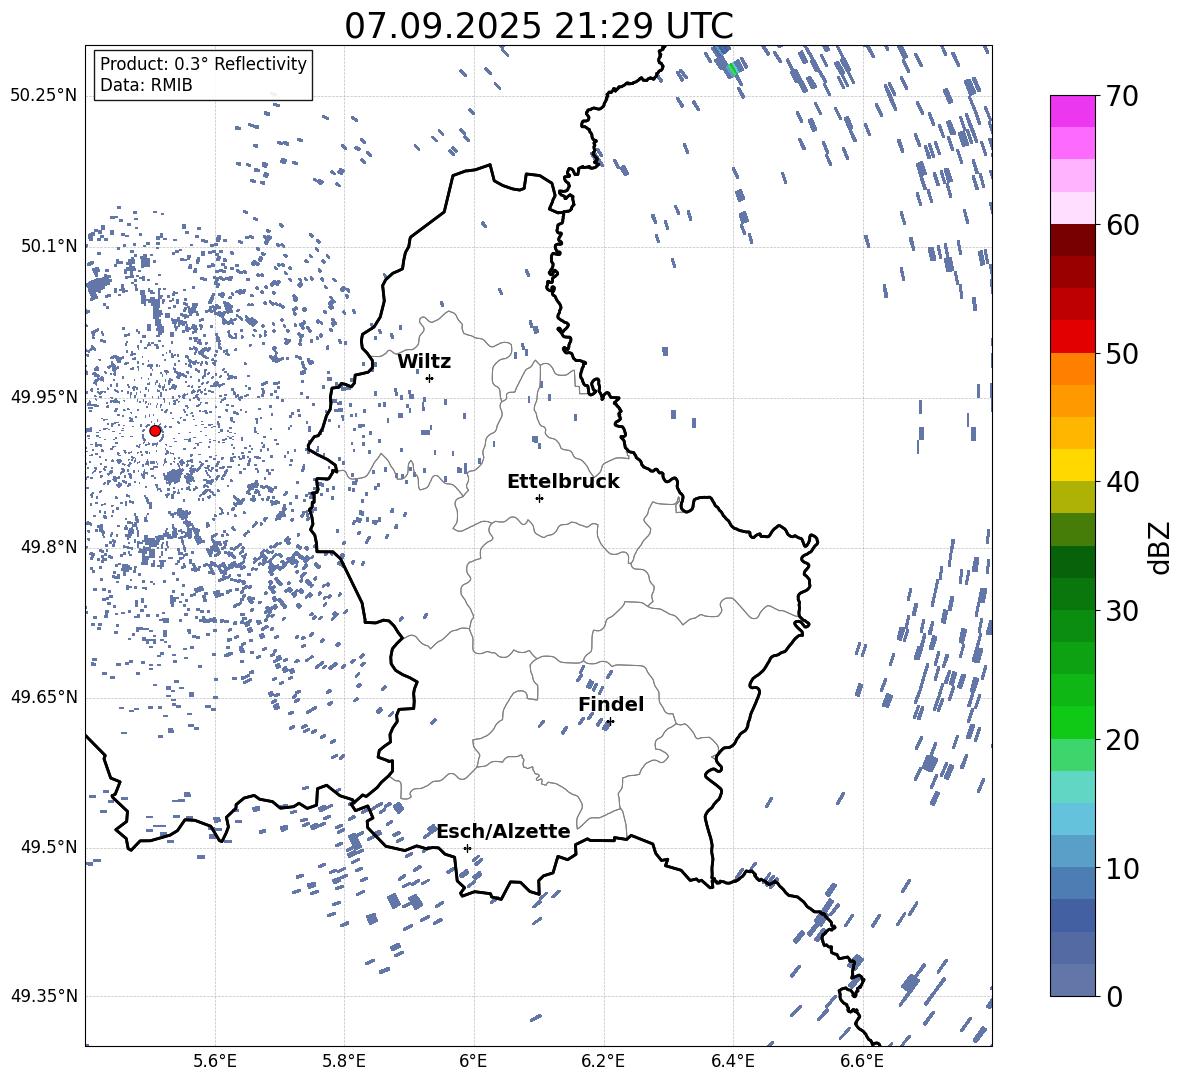
Task: Click the Wiltz station cross marker
Action: click(x=430, y=378)
